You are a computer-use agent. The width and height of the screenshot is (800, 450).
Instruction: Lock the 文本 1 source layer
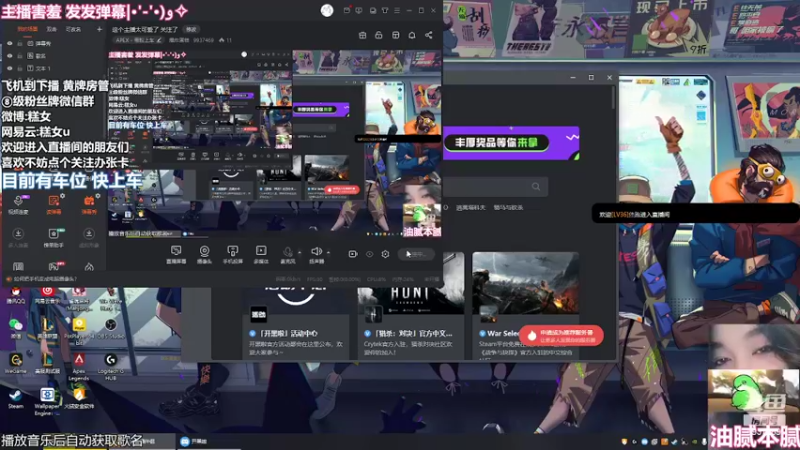tap(20, 68)
